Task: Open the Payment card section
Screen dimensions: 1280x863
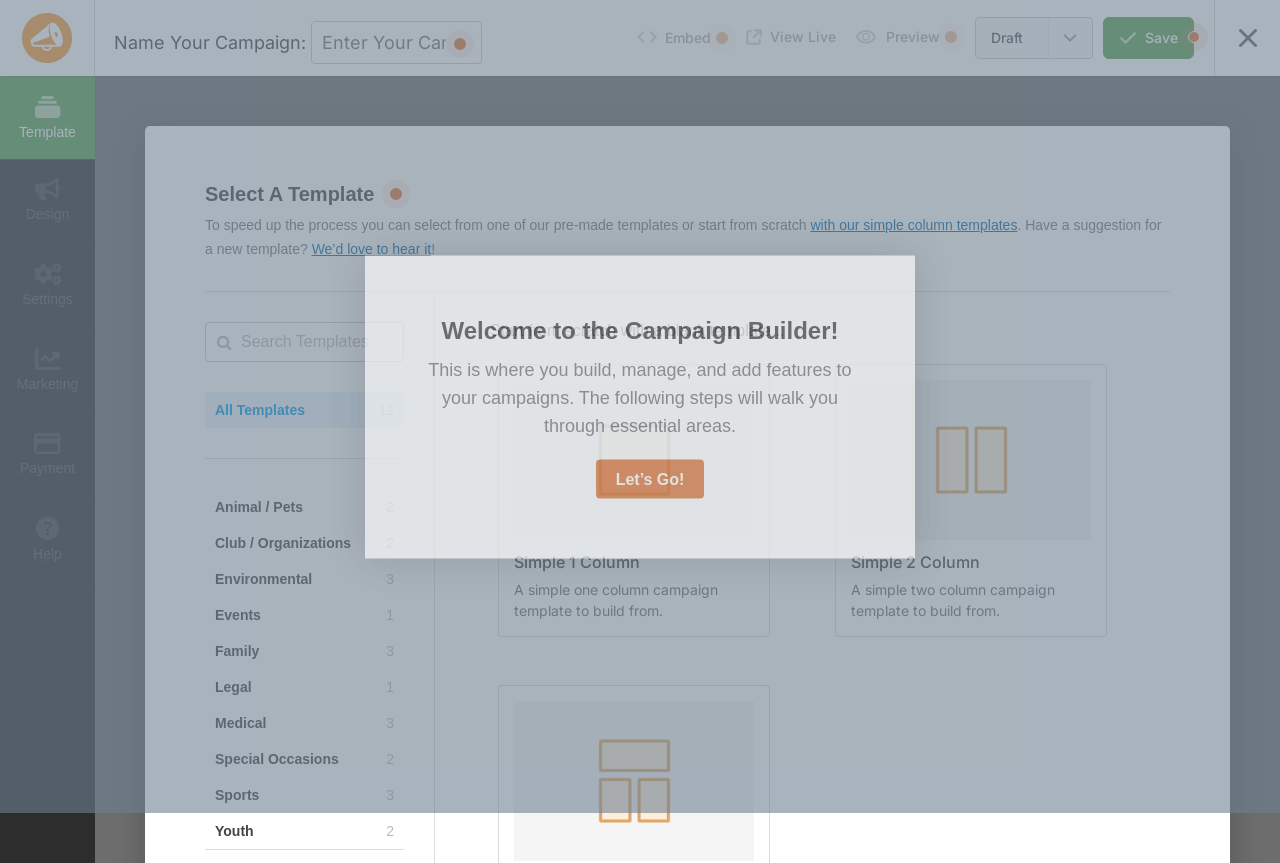Action: coord(47,454)
